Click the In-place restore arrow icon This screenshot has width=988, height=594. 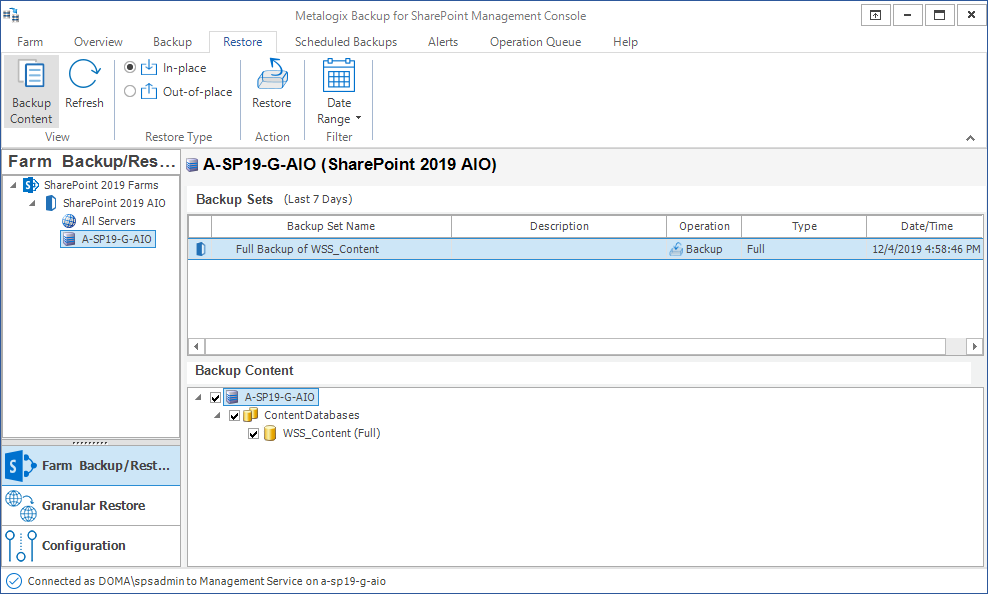(x=149, y=67)
